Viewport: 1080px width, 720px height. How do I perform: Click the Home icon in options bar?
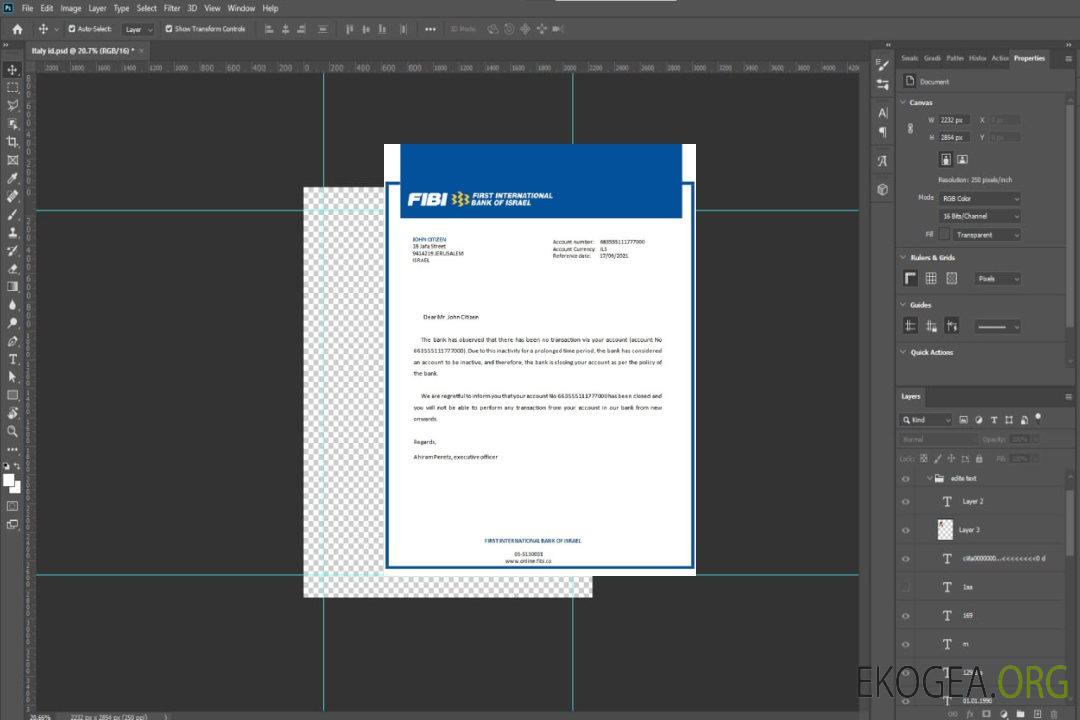point(17,29)
